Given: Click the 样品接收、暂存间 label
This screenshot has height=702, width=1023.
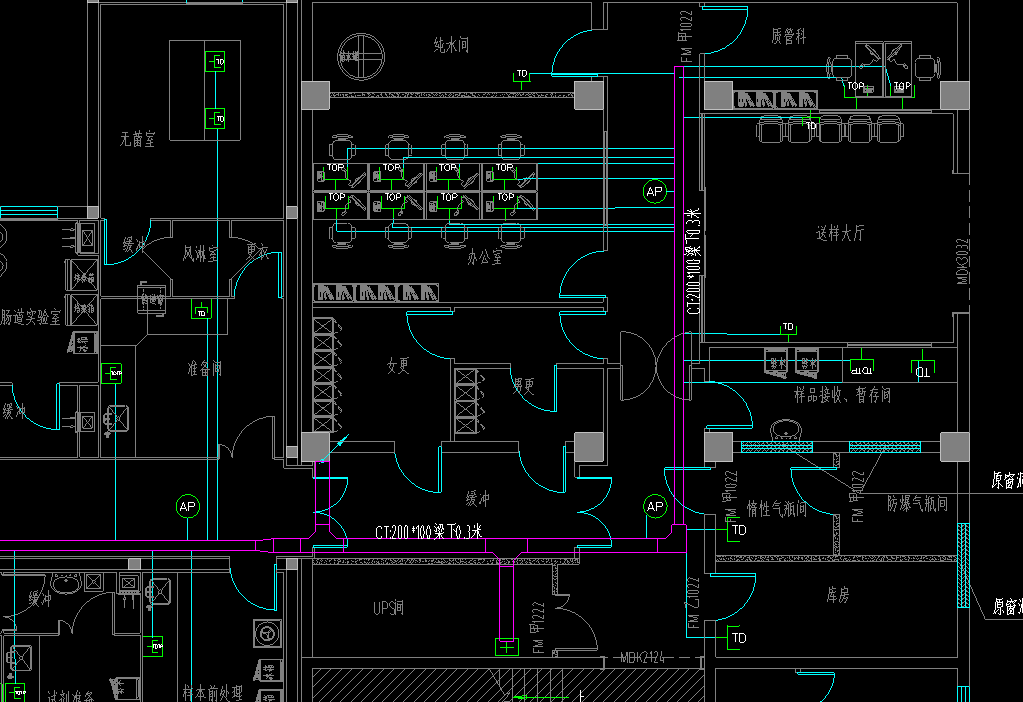Looking at the screenshot, I should 842,394.
